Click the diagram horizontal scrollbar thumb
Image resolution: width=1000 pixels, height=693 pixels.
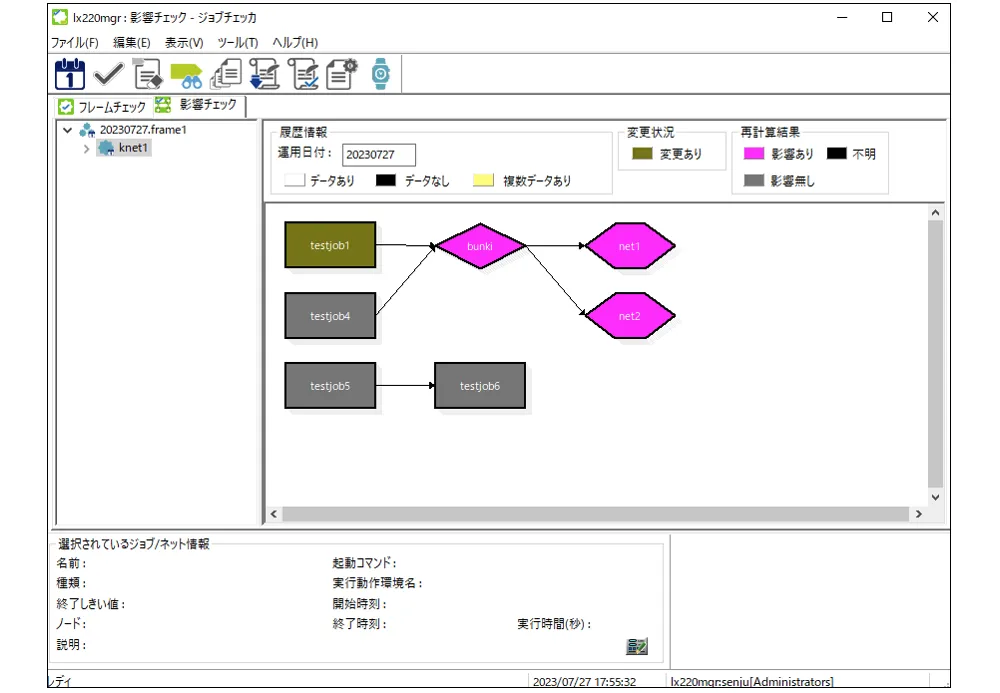[596, 514]
